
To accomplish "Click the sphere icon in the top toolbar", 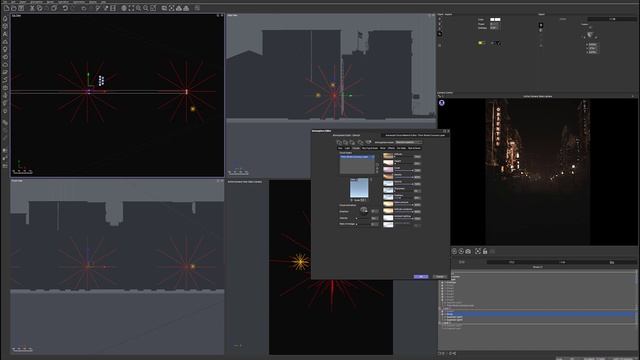I will (x=124, y=8).
